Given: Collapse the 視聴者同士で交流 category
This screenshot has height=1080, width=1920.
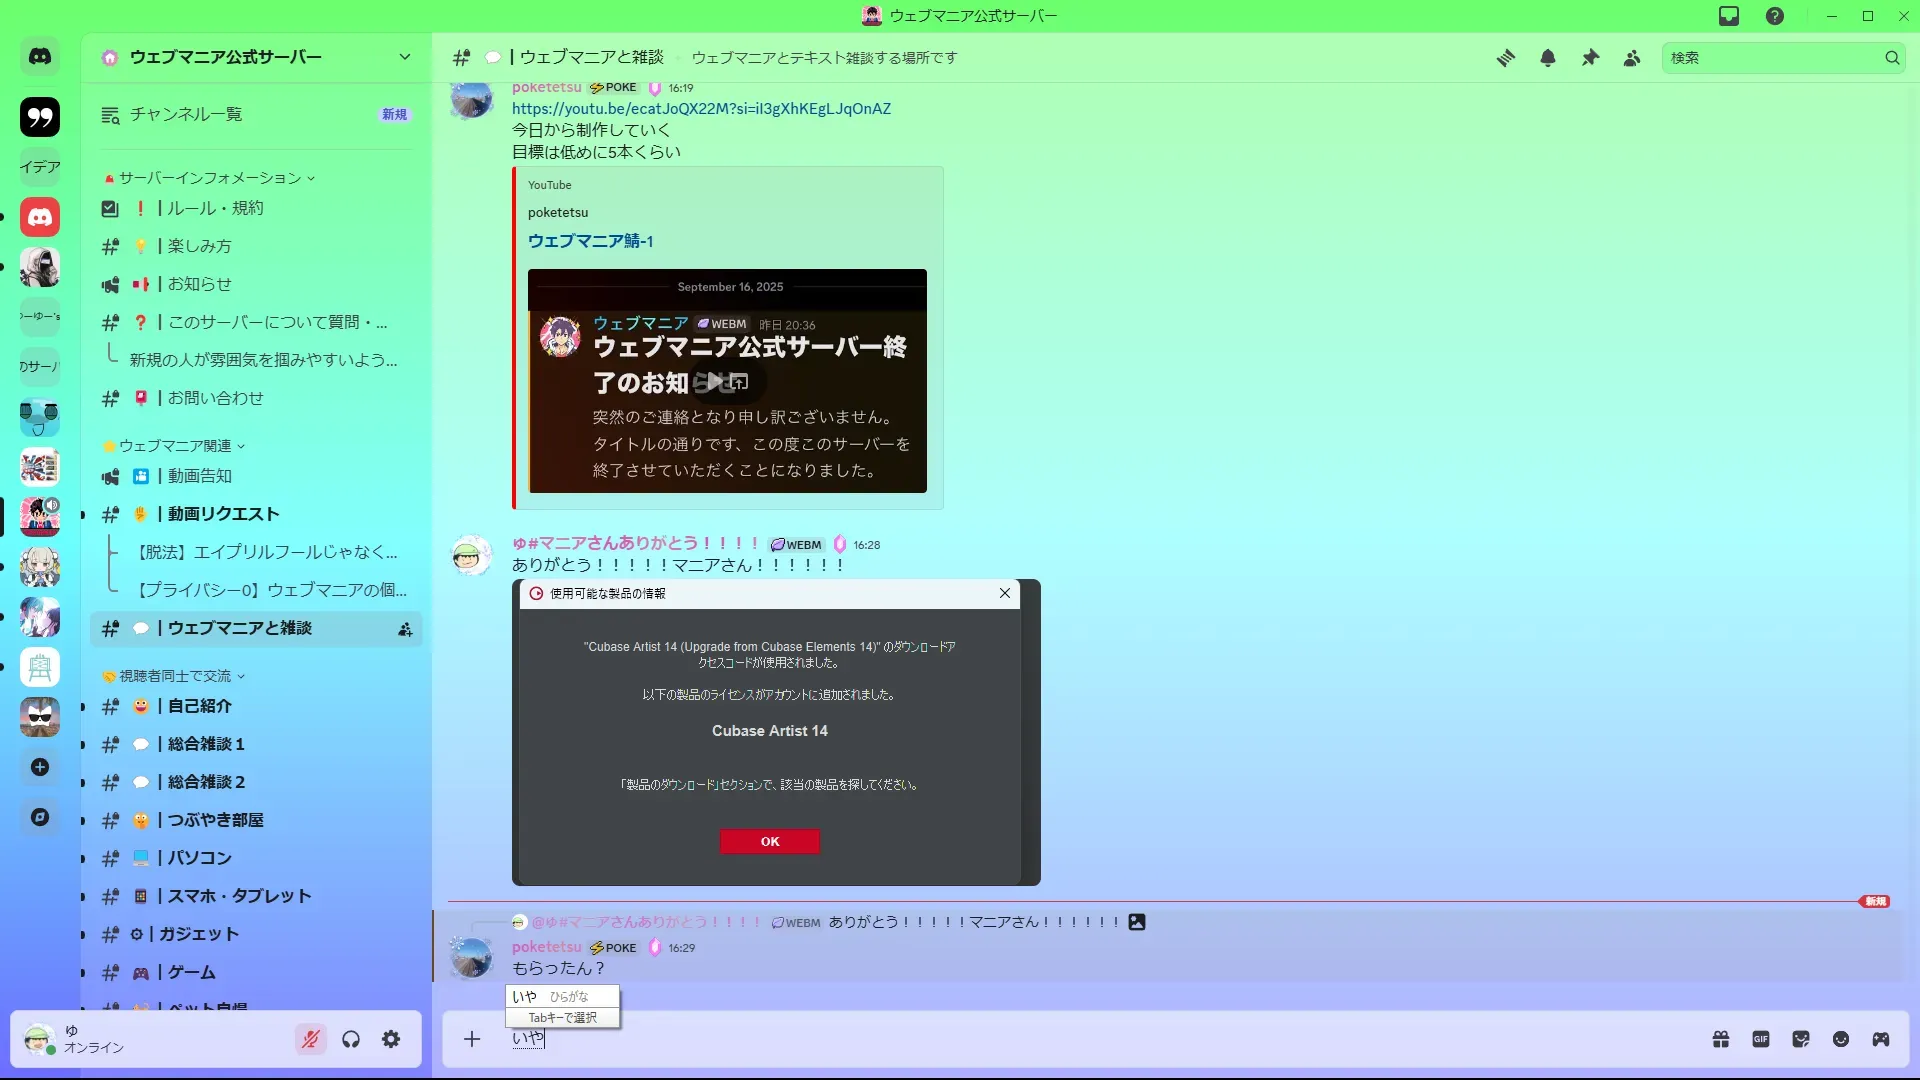Looking at the screenshot, I should pos(175,676).
